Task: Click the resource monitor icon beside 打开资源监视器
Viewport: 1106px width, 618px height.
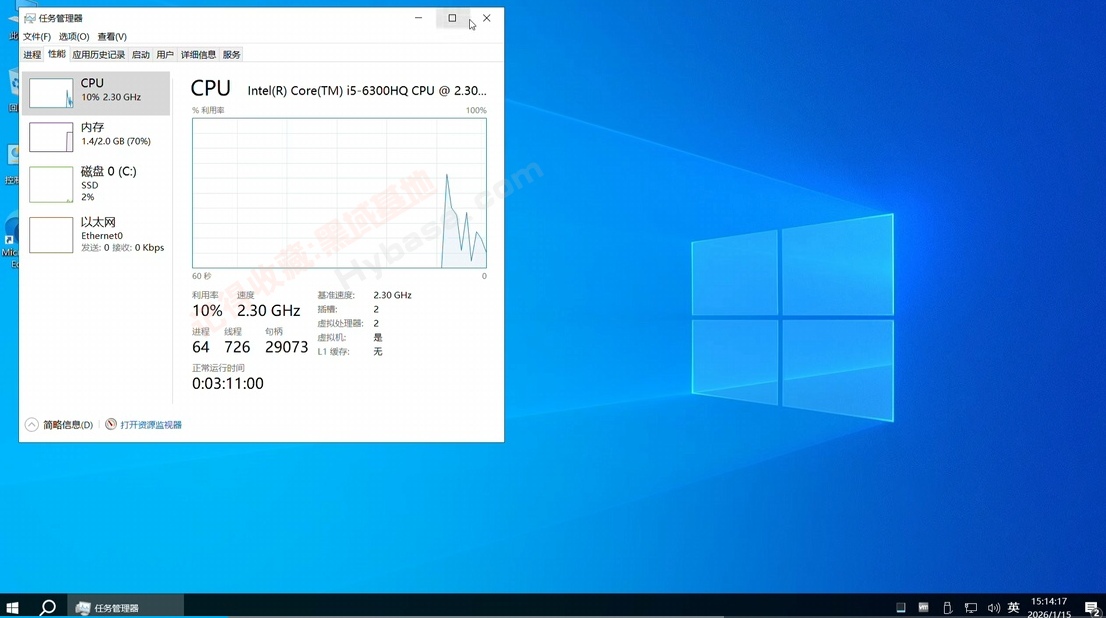Action: (x=111, y=424)
